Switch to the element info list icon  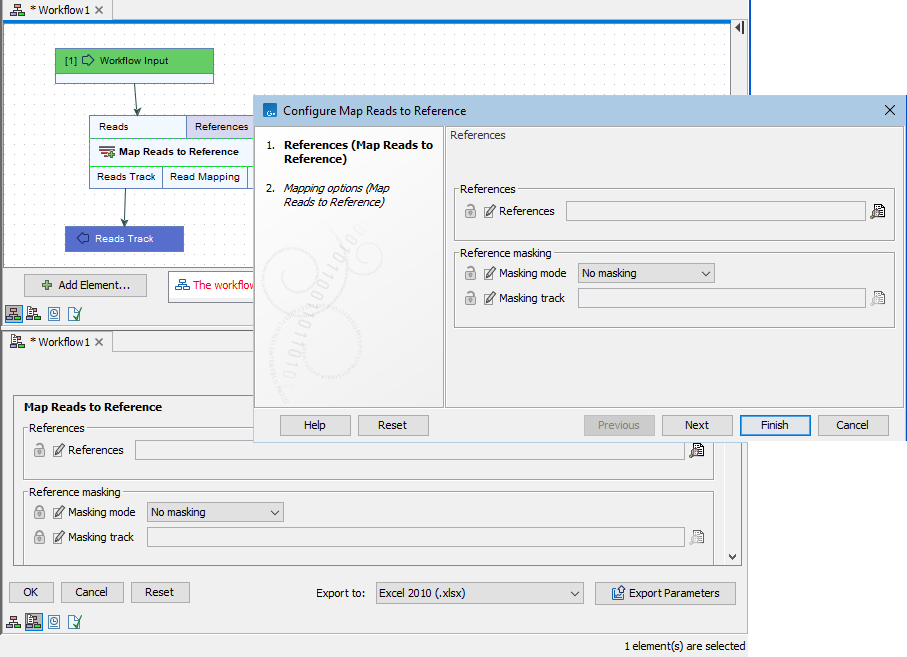click(34, 313)
